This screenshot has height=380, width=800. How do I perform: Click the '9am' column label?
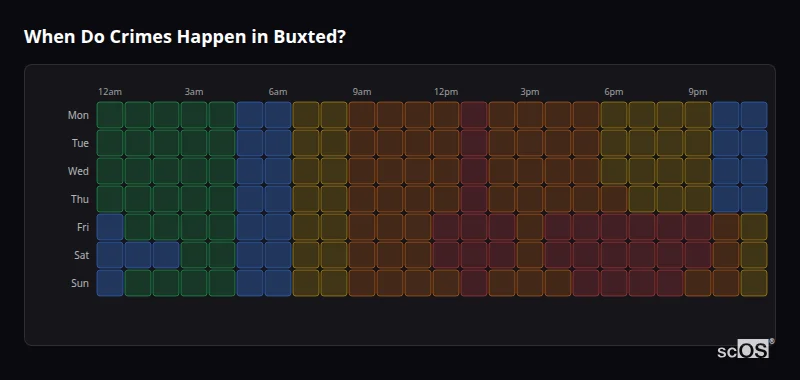click(x=362, y=92)
